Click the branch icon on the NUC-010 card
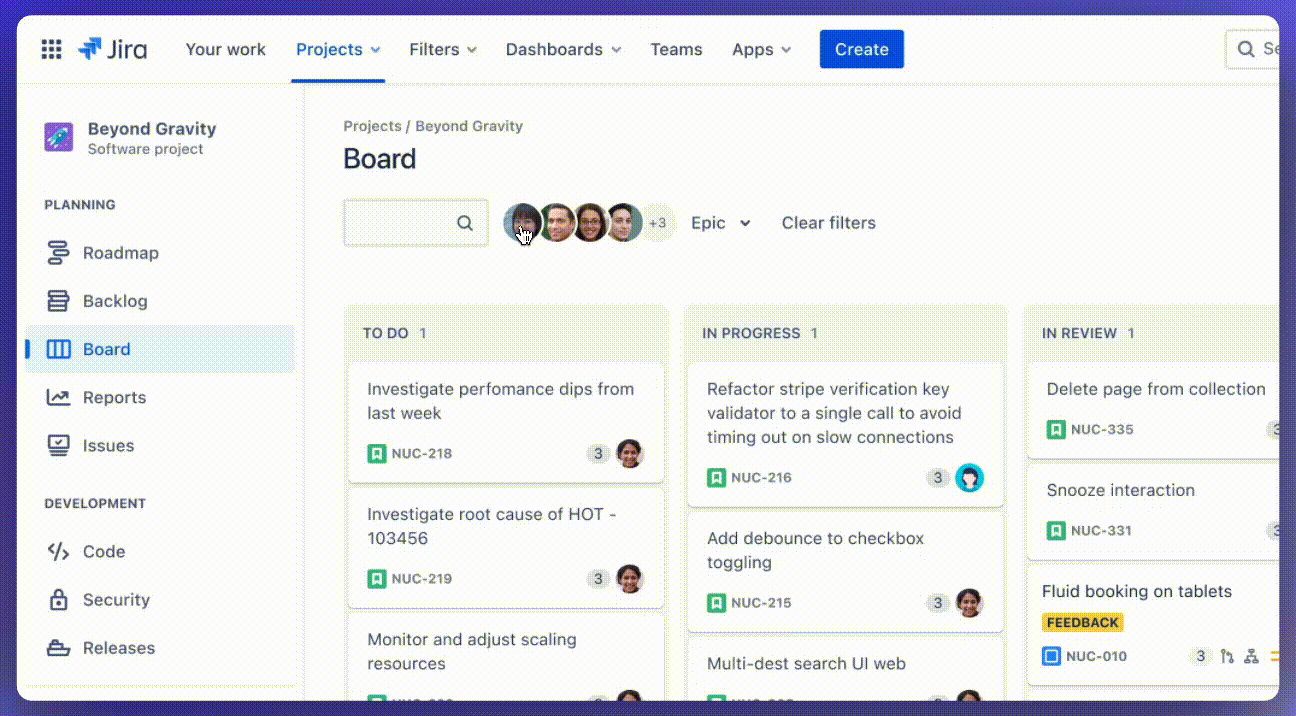This screenshot has height=716, width=1296. [1227, 656]
